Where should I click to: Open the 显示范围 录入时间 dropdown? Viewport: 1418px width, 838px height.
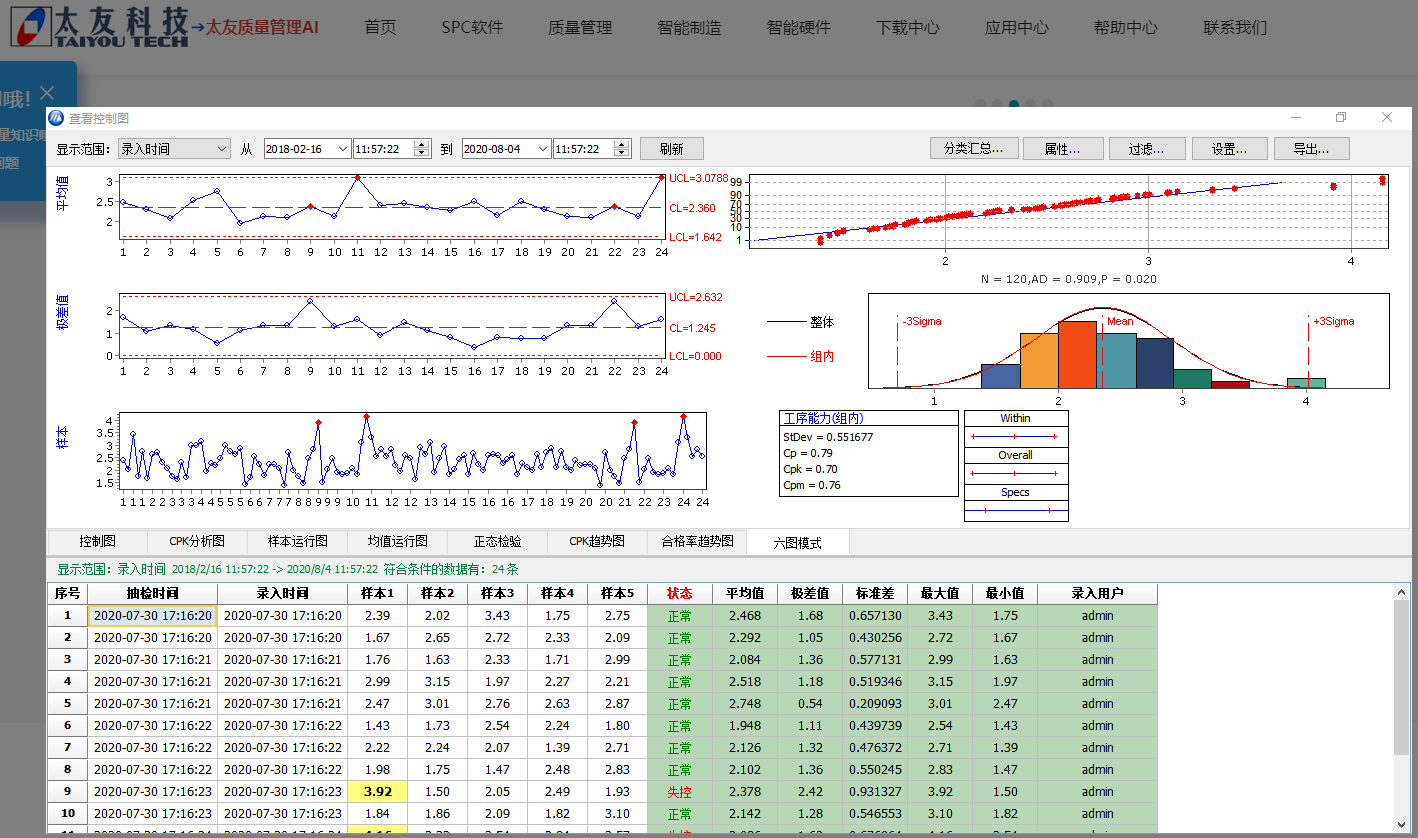point(174,149)
